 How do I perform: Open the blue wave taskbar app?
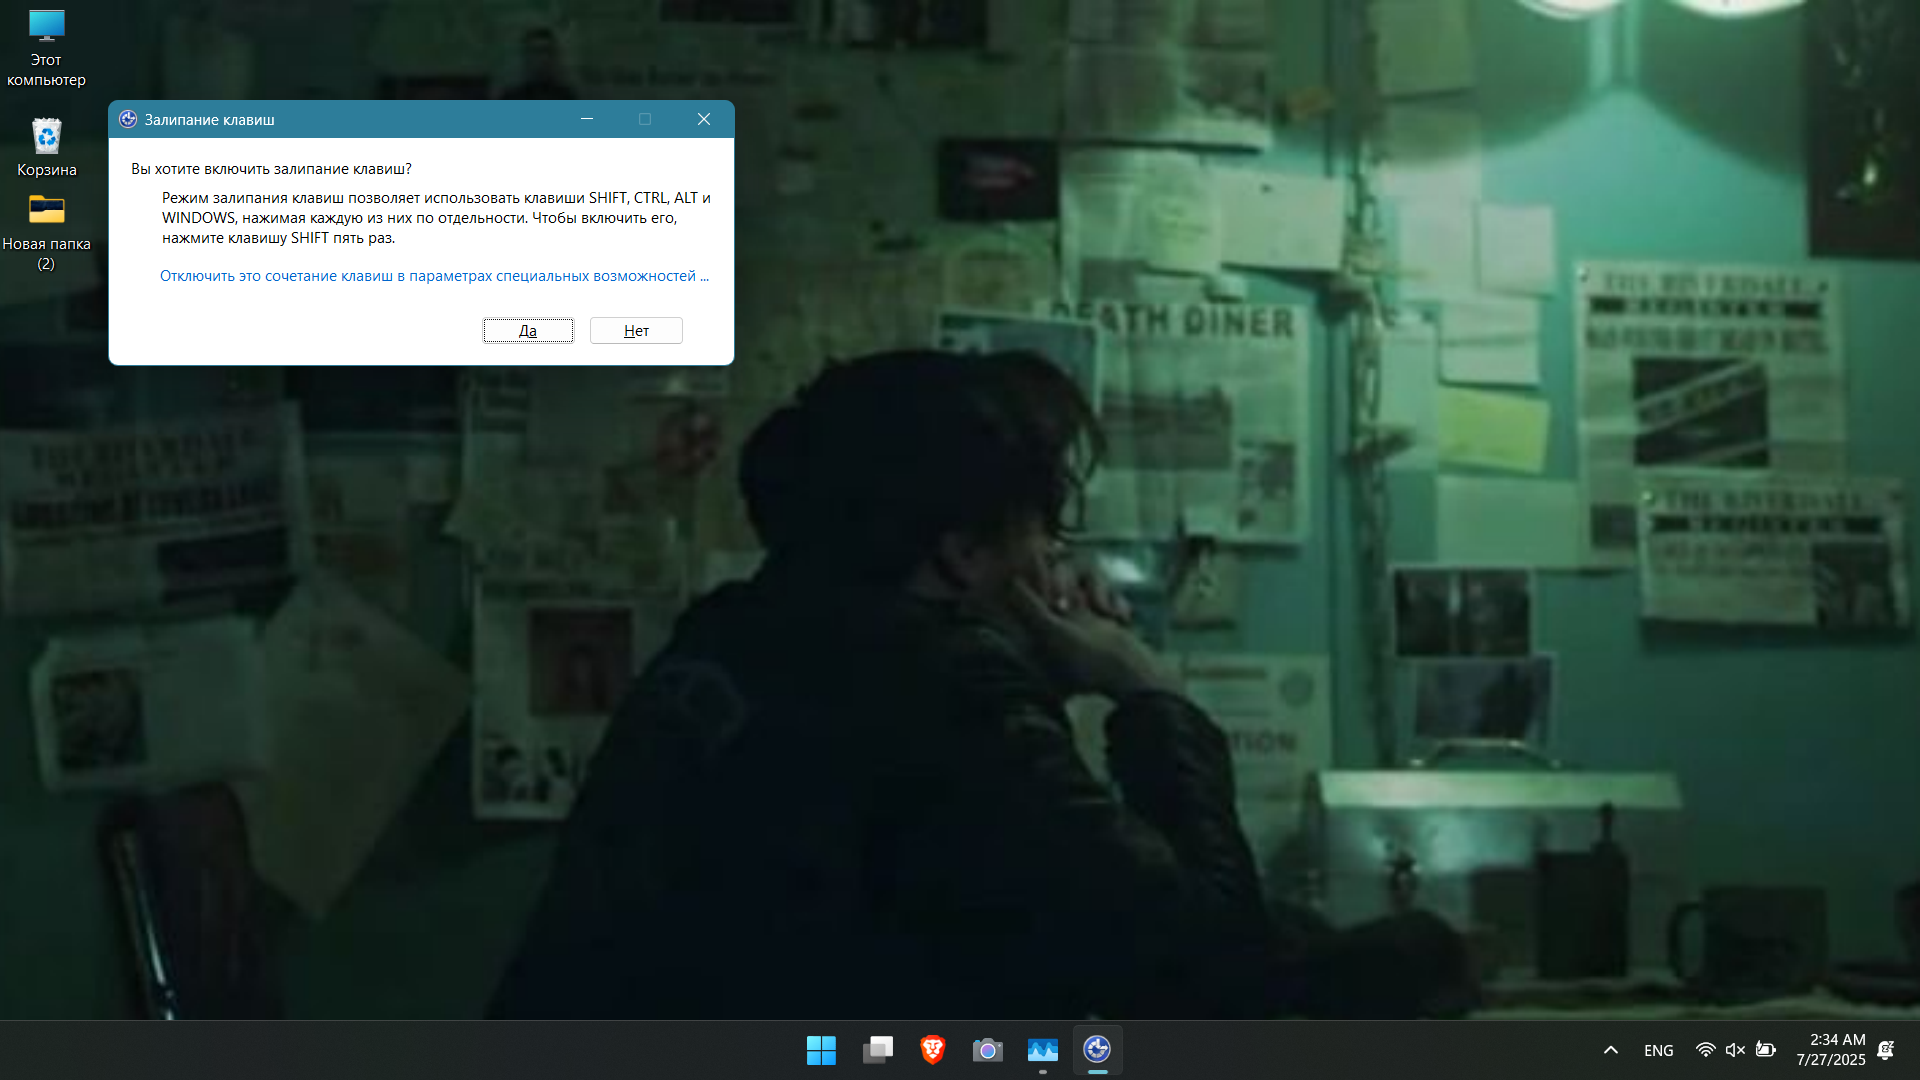pos(1042,1050)
